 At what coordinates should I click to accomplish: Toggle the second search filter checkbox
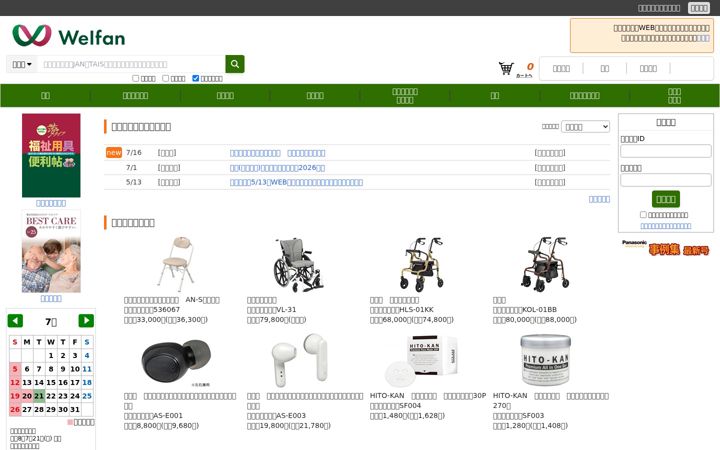pyautogui.click(x=166, y=78)
